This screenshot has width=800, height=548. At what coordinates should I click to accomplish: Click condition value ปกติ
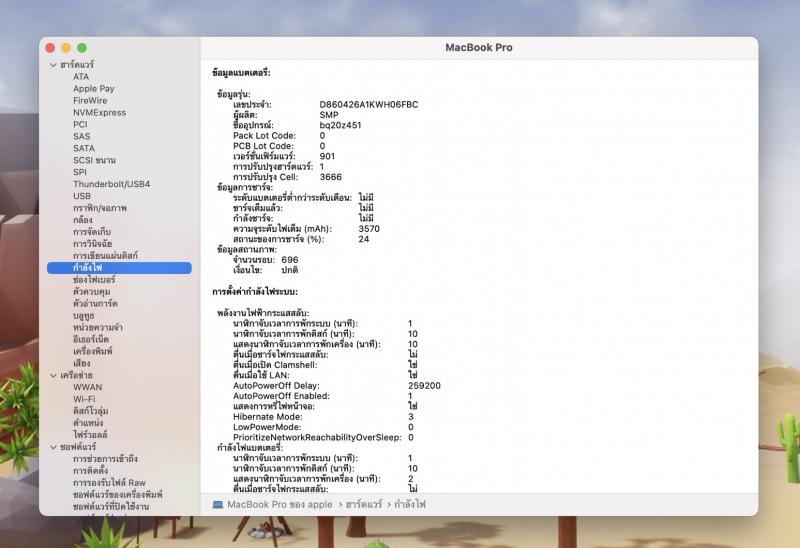[289, 270]
